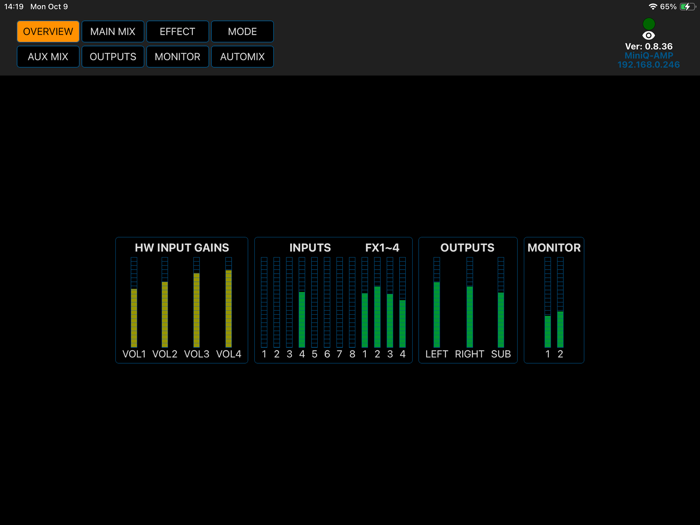Click the IP address 192.168.0.246
Screen dimensions: 700x525
click(649, 65)
